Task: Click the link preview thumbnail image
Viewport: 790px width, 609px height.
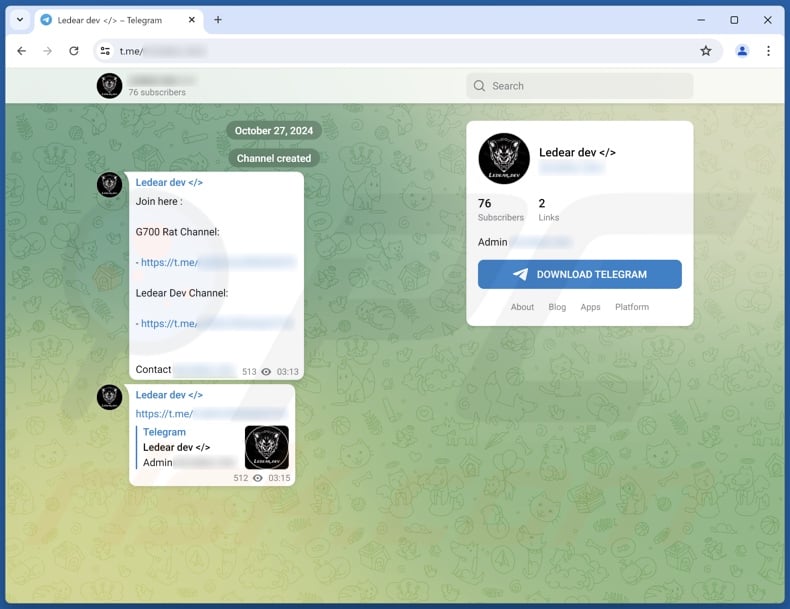Action: pyautogui.click(x=267, y=447)
